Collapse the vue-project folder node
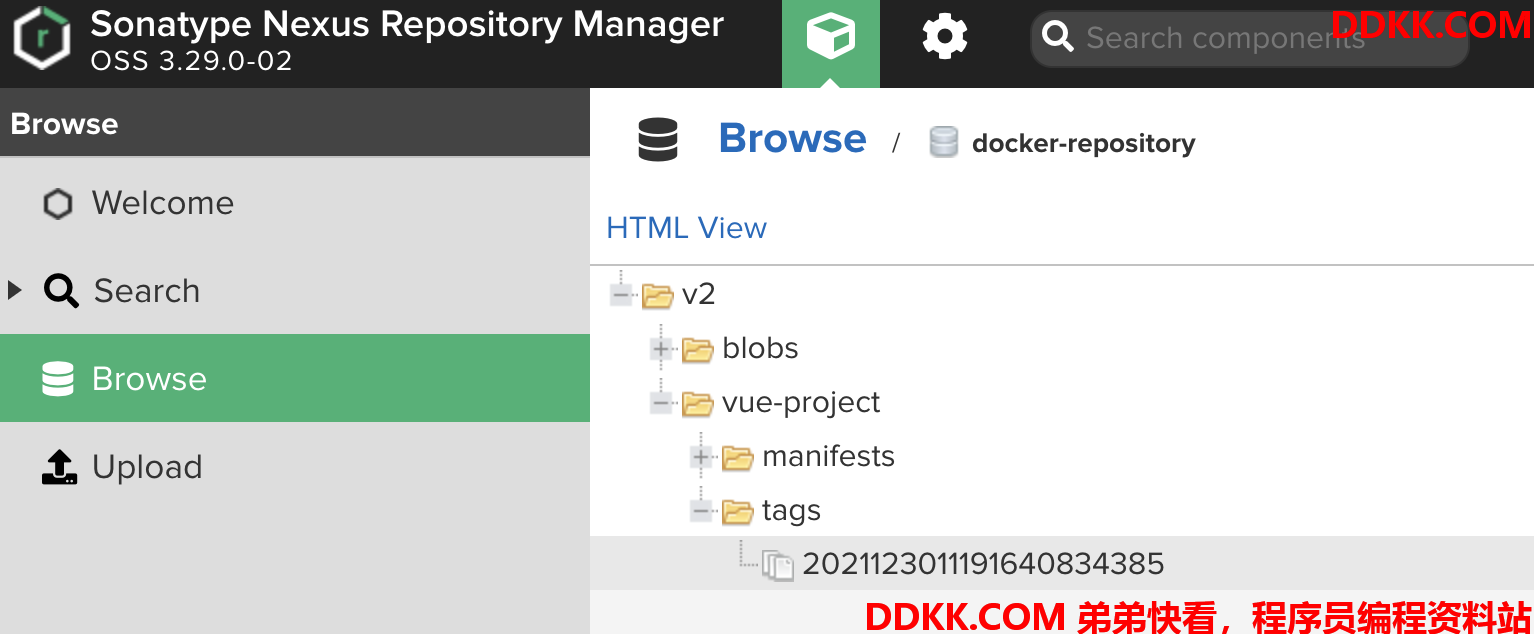1534x634 pixels. point(661,403)
